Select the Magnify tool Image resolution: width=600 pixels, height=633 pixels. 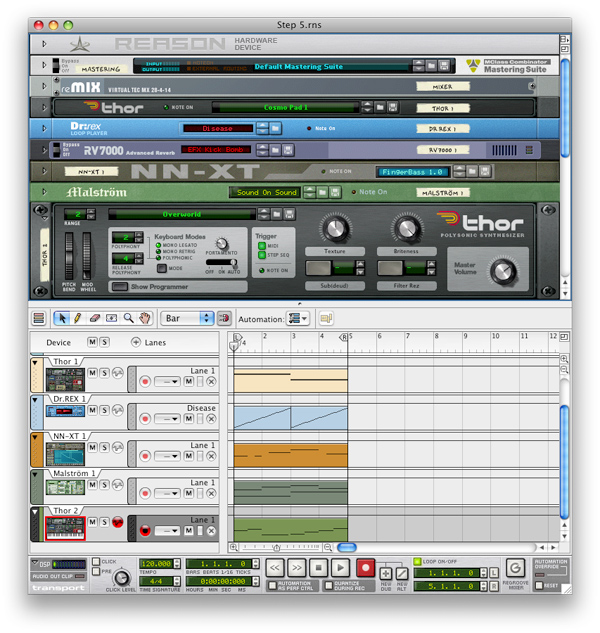pyautogui.click(x=128, y=319)
